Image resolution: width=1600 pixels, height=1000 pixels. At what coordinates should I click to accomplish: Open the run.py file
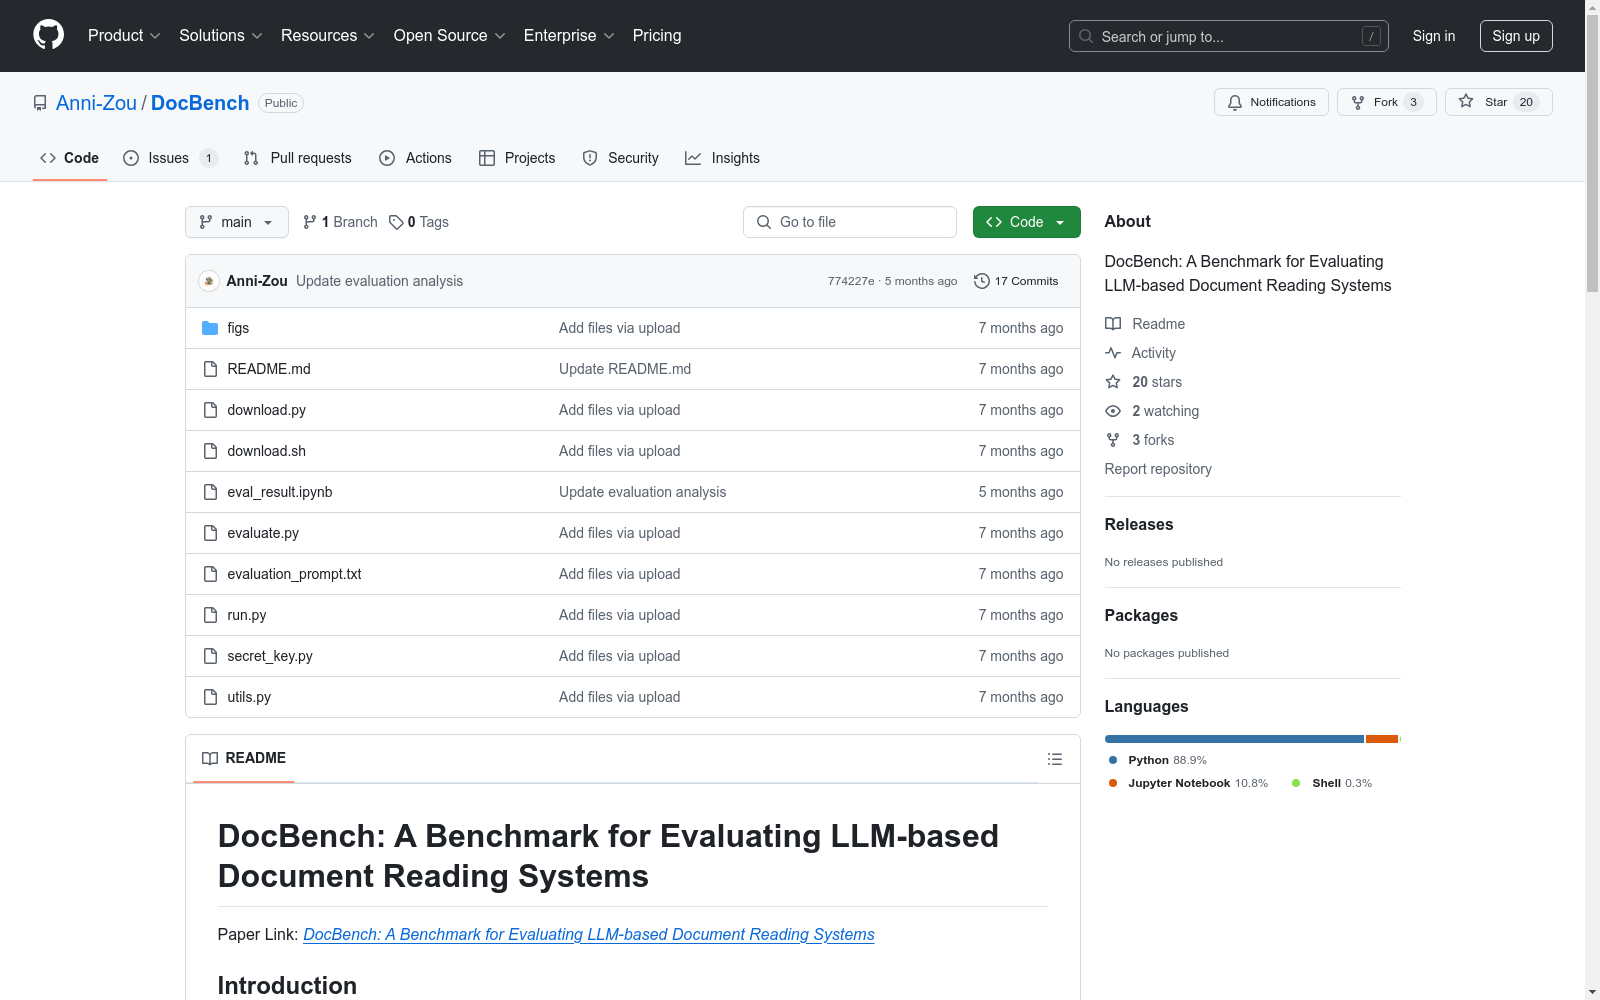[247, 615]
